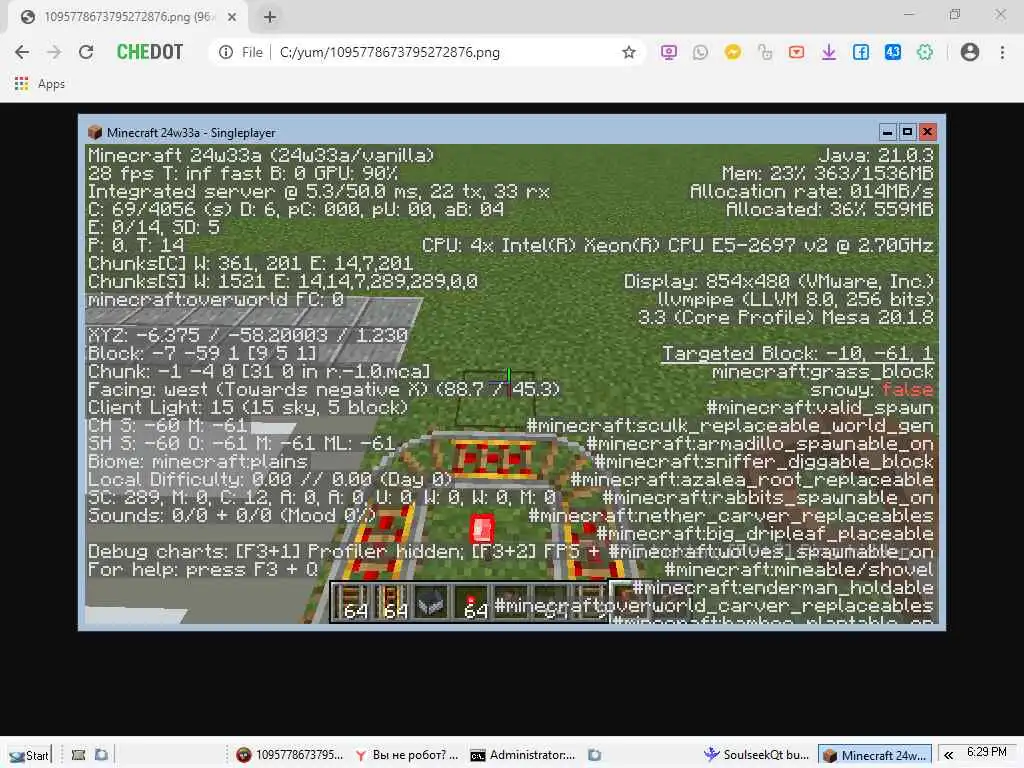1024x768 pixels.
Task: Select second hotbar slot with 64 rails
Action: click(391, 601)
